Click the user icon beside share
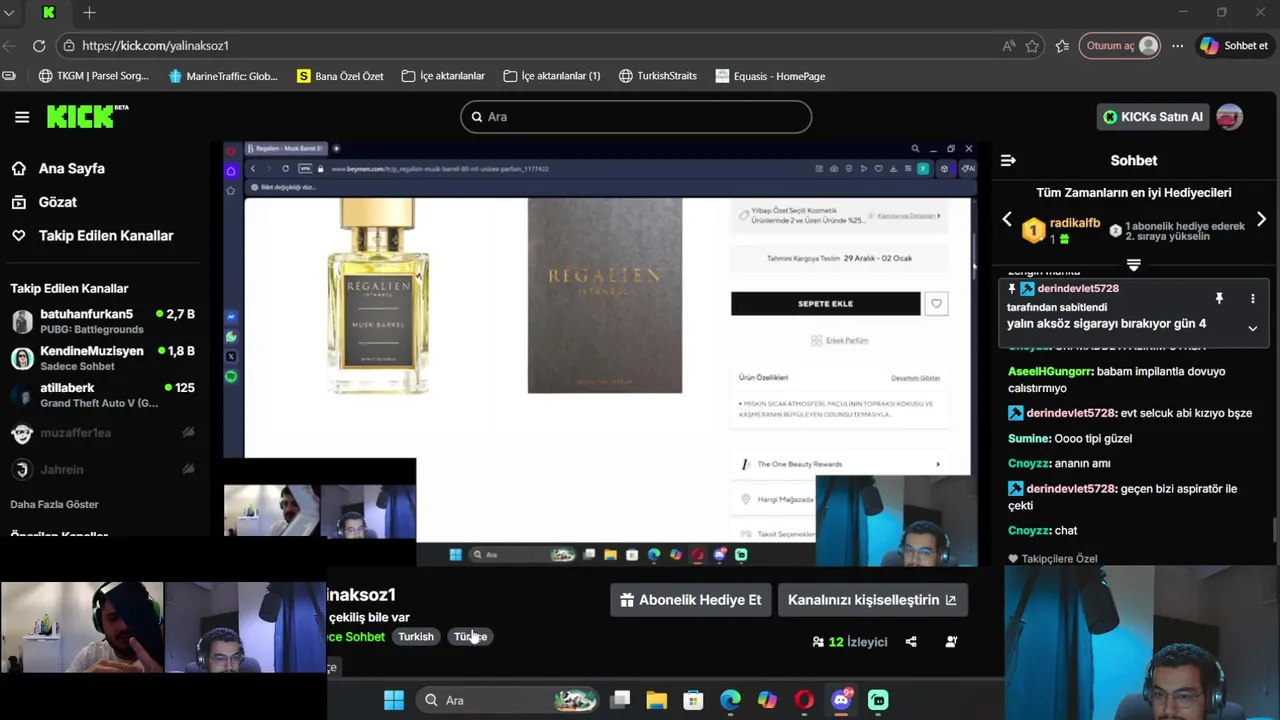Viewport: 1280px width, 720px height. pyautogui.click(x=951, y=642)
